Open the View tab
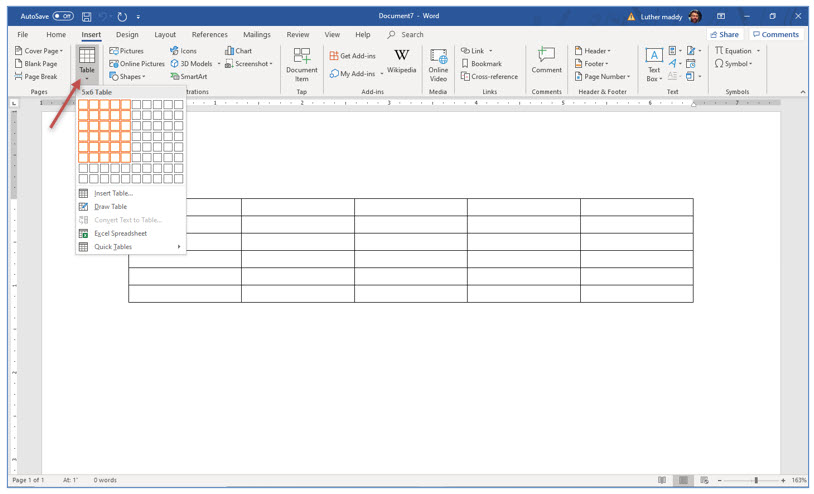The height and width of the screenshot is (494, 814). pos(332,34)
